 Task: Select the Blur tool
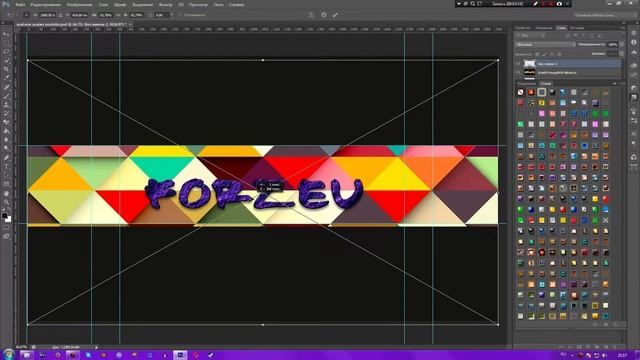tap(6, 140)
